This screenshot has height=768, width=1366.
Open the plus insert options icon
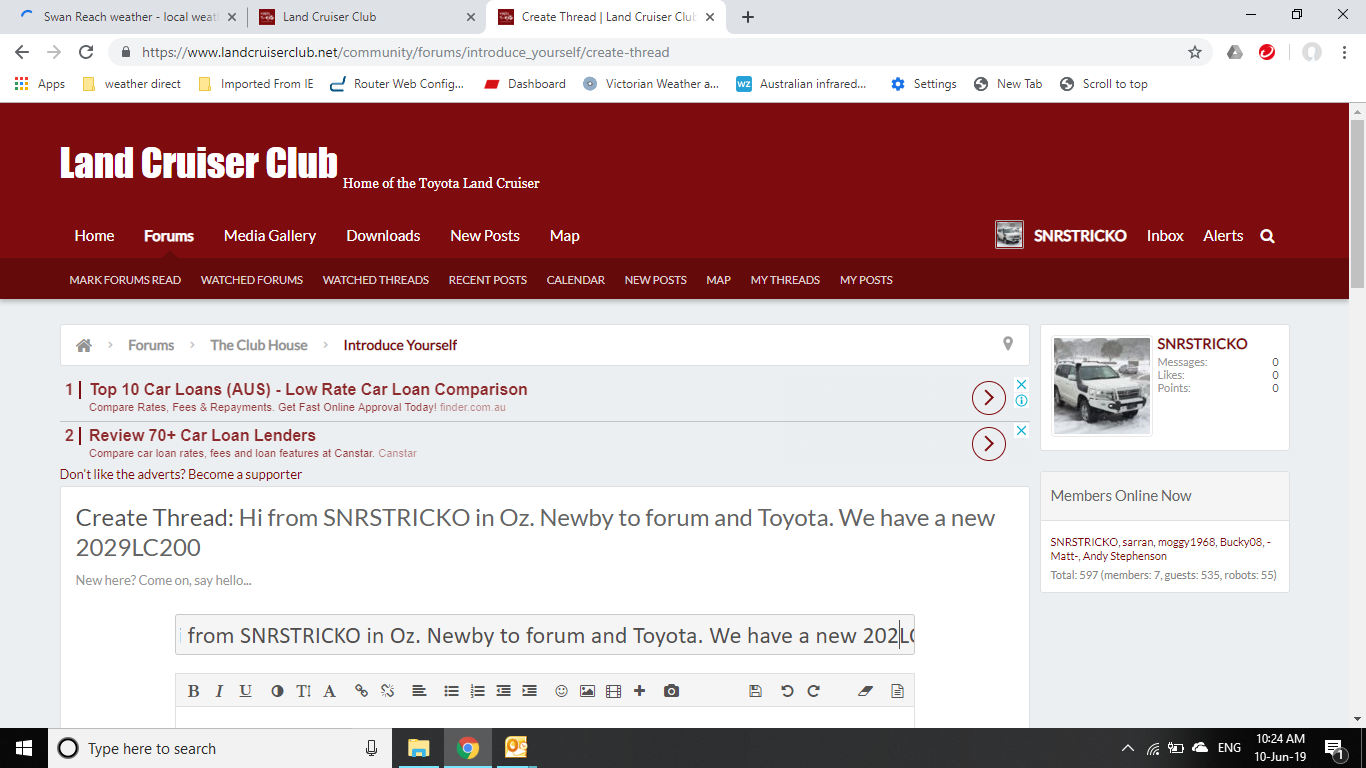coord(640,691)
